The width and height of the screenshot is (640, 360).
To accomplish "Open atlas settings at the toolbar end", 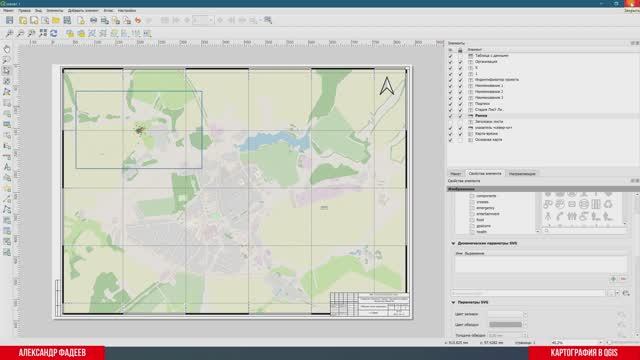I will 268,20.
